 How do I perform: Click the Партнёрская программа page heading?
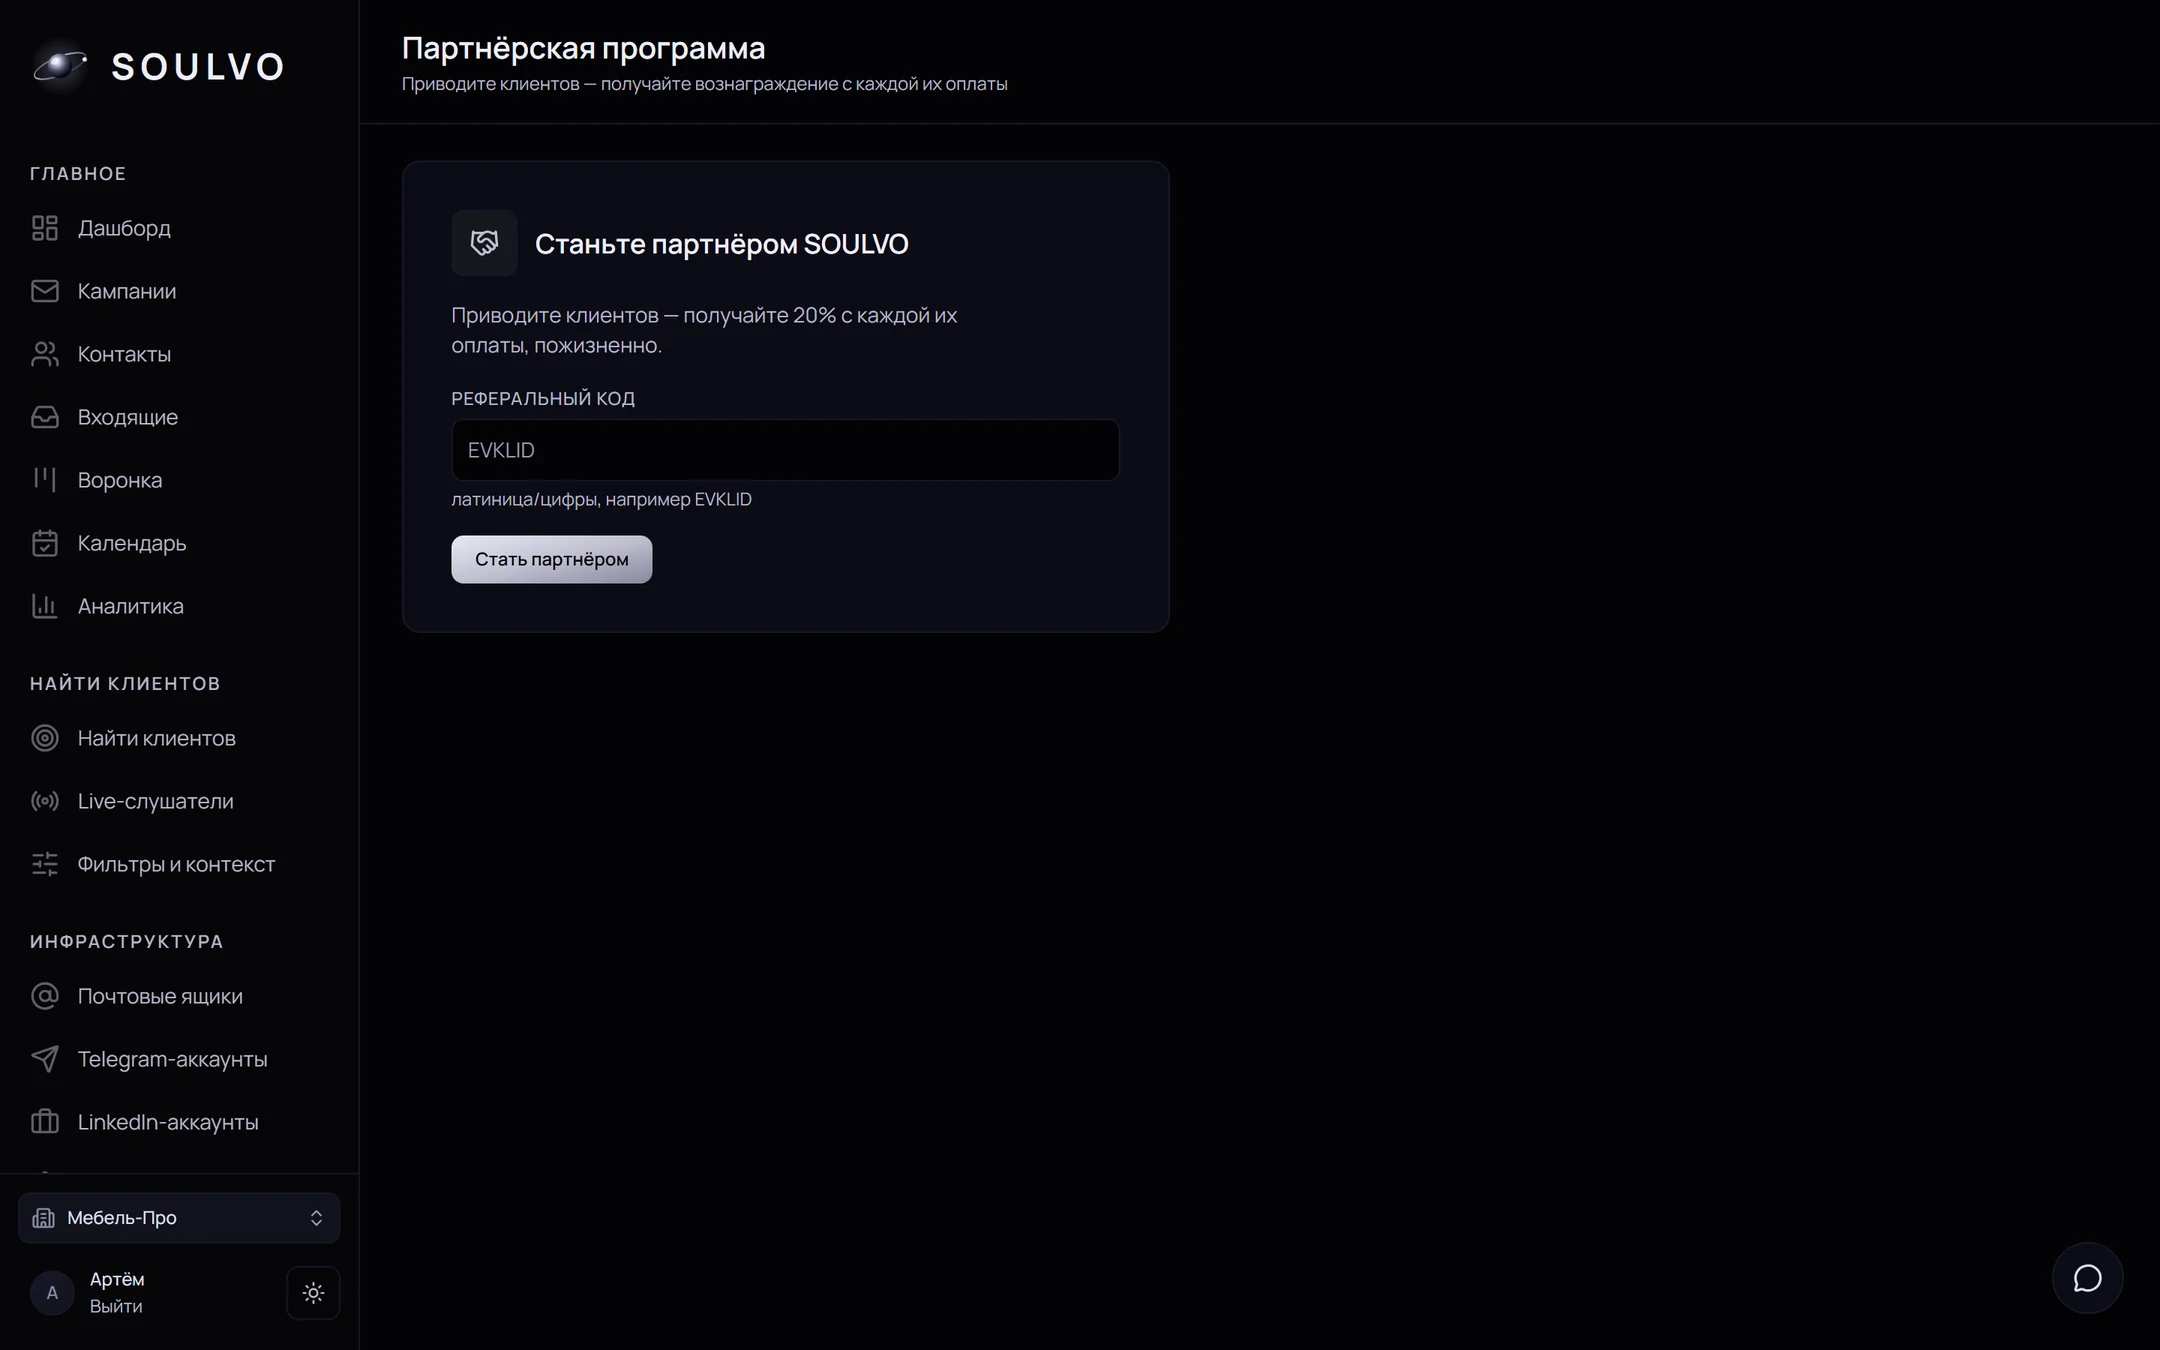pos(583,48)
